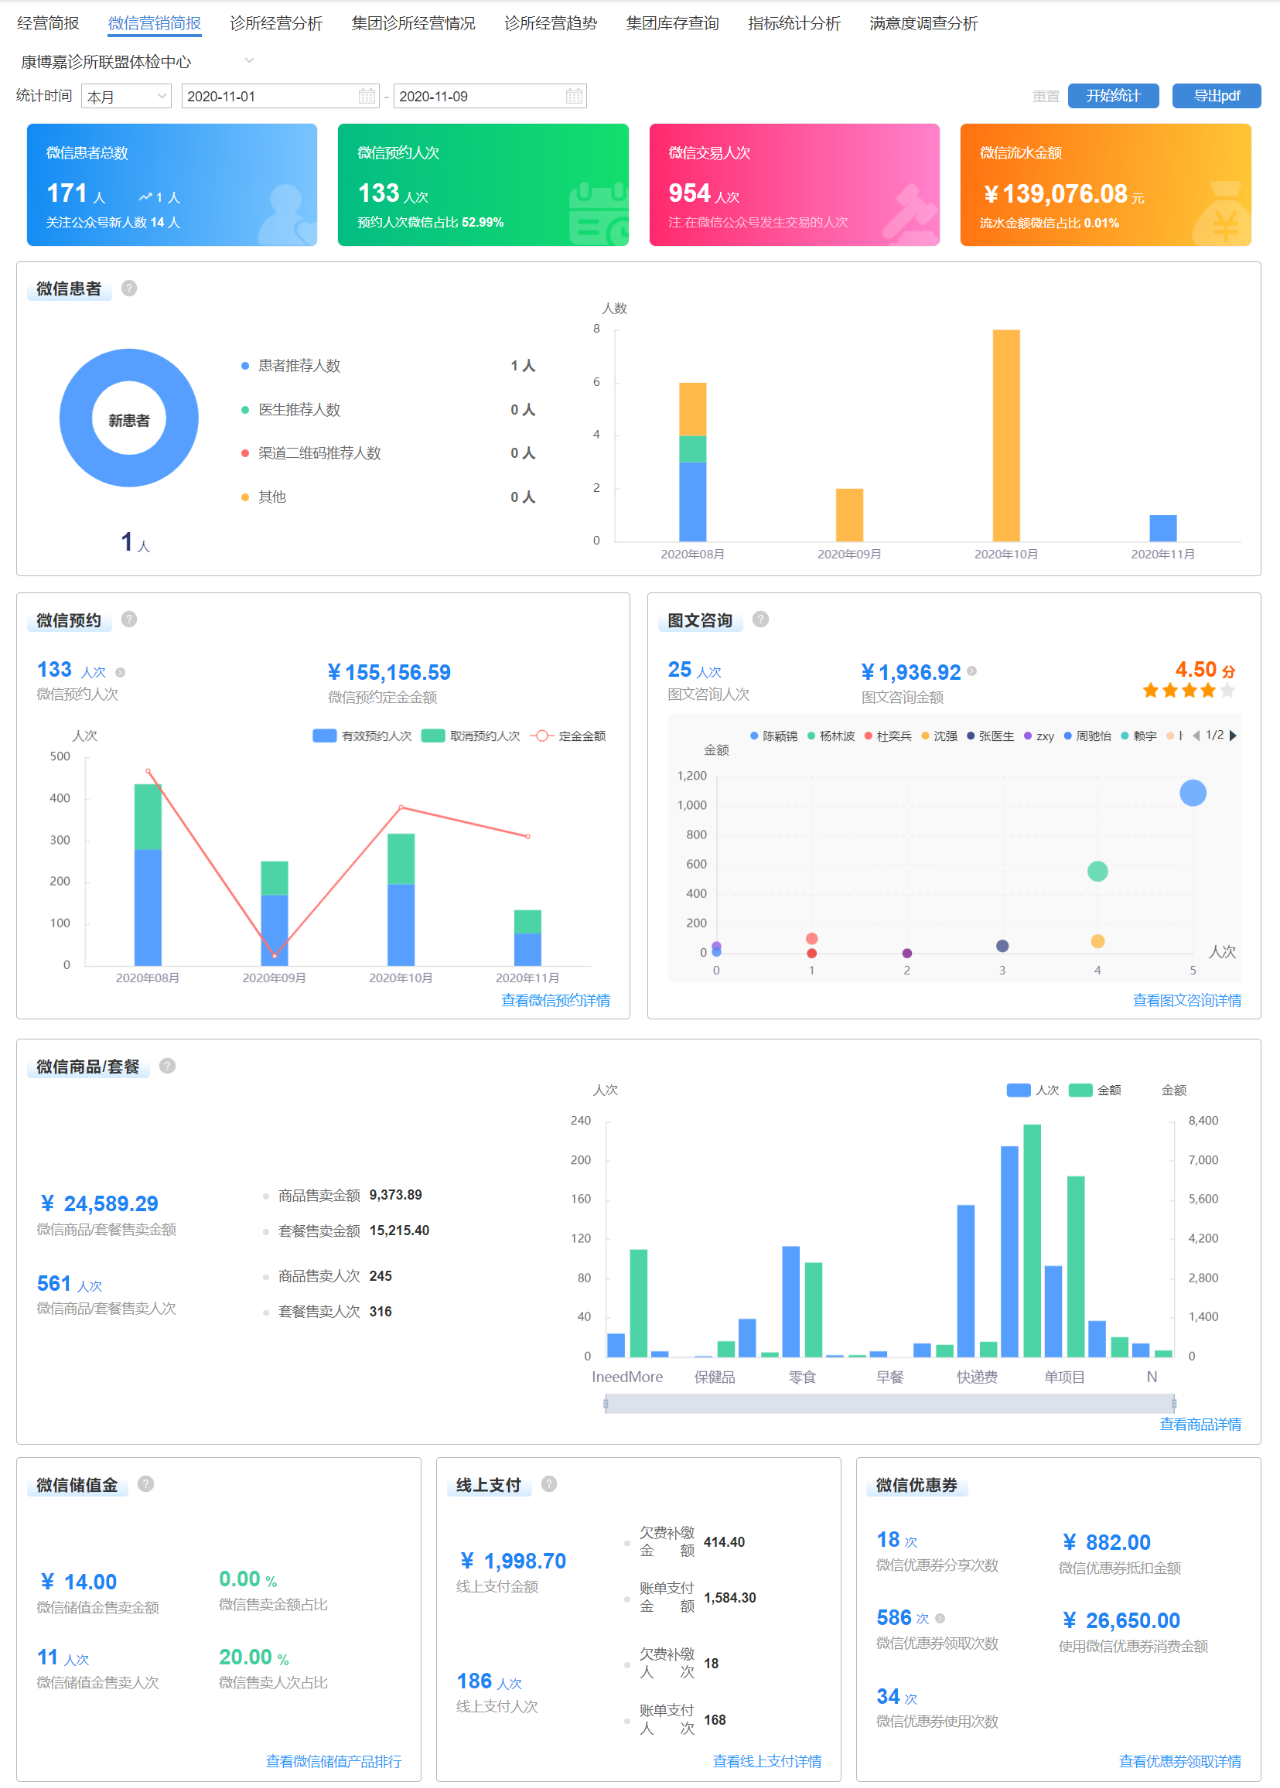The height and width of the screenshot is (1788, 1280).
Task: Open the 查看微信预约详情 link
Action: click(x=555, y=1000)
